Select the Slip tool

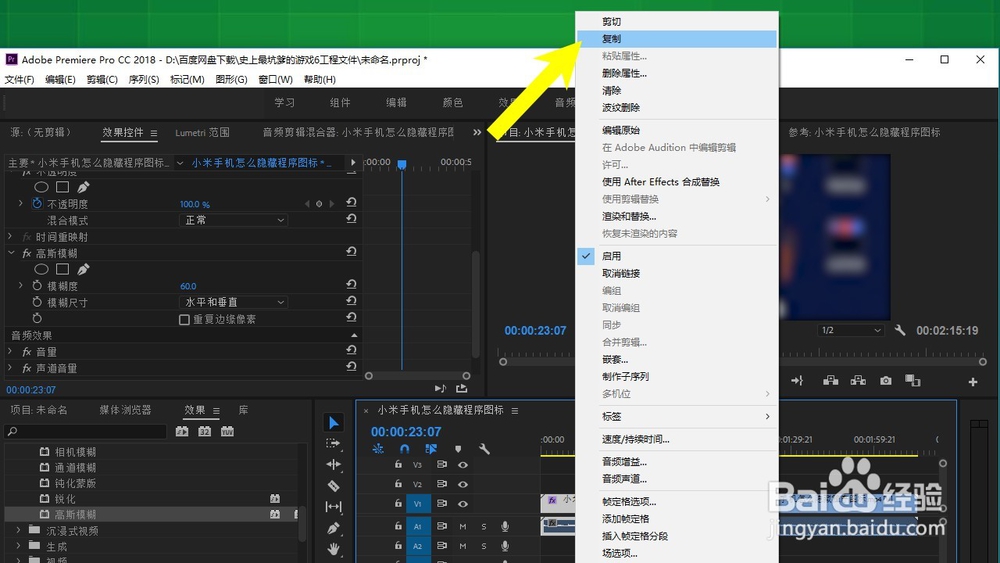tap(334, 507)
